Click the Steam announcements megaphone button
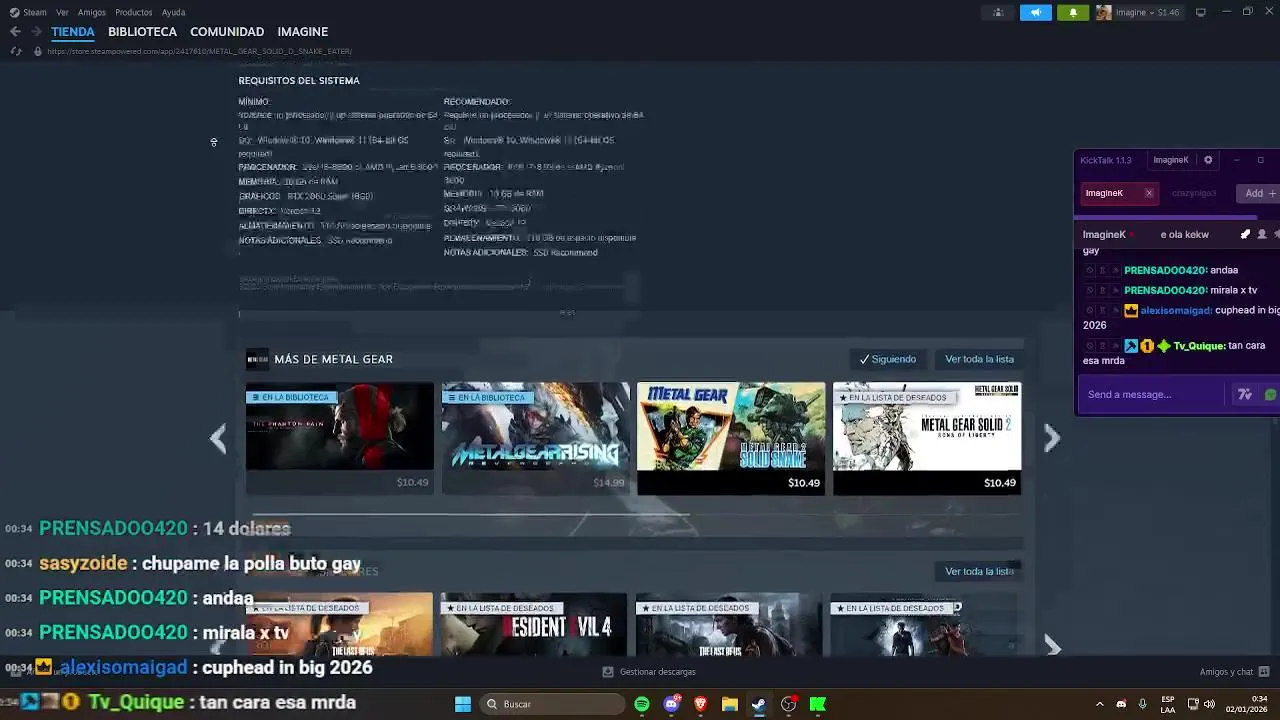Viewport: 1280px width, 720px height. 1036,12
